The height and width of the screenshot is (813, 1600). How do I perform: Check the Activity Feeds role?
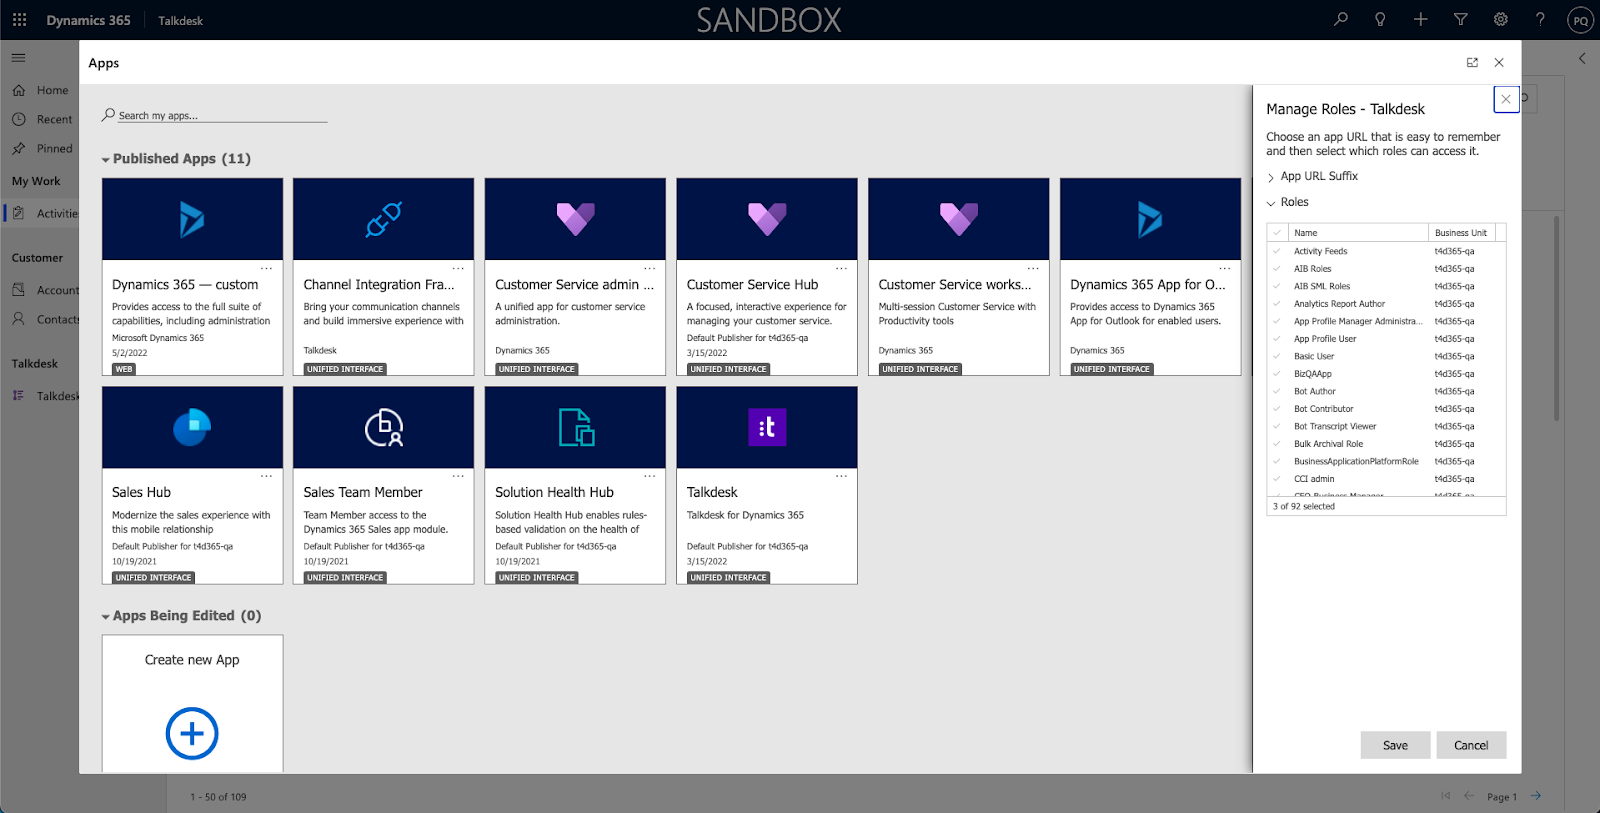[1277, 251]
